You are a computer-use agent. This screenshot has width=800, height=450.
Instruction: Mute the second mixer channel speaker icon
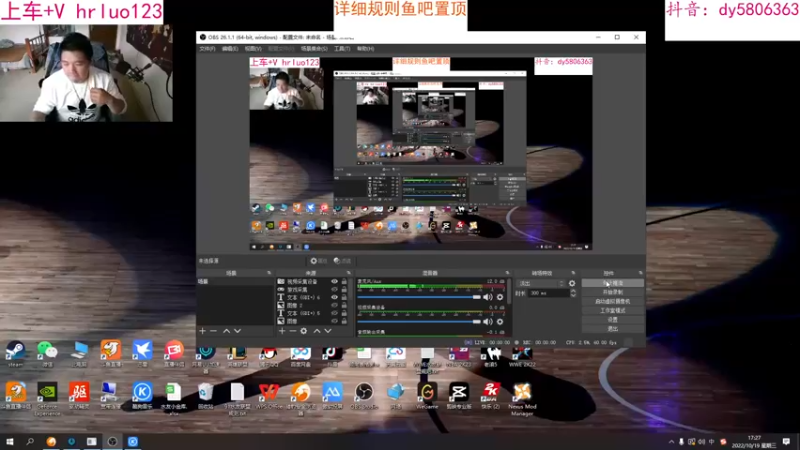[x=488, y=321]
